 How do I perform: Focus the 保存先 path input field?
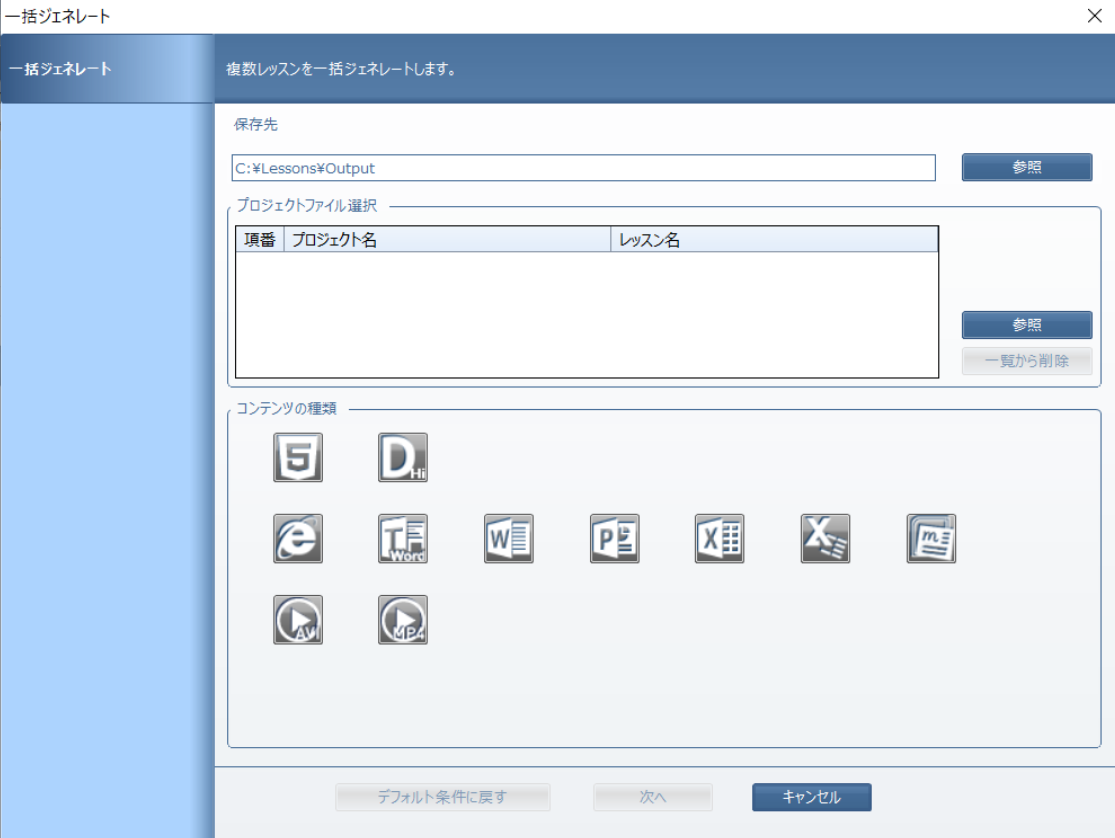click(x=583, y=168)
